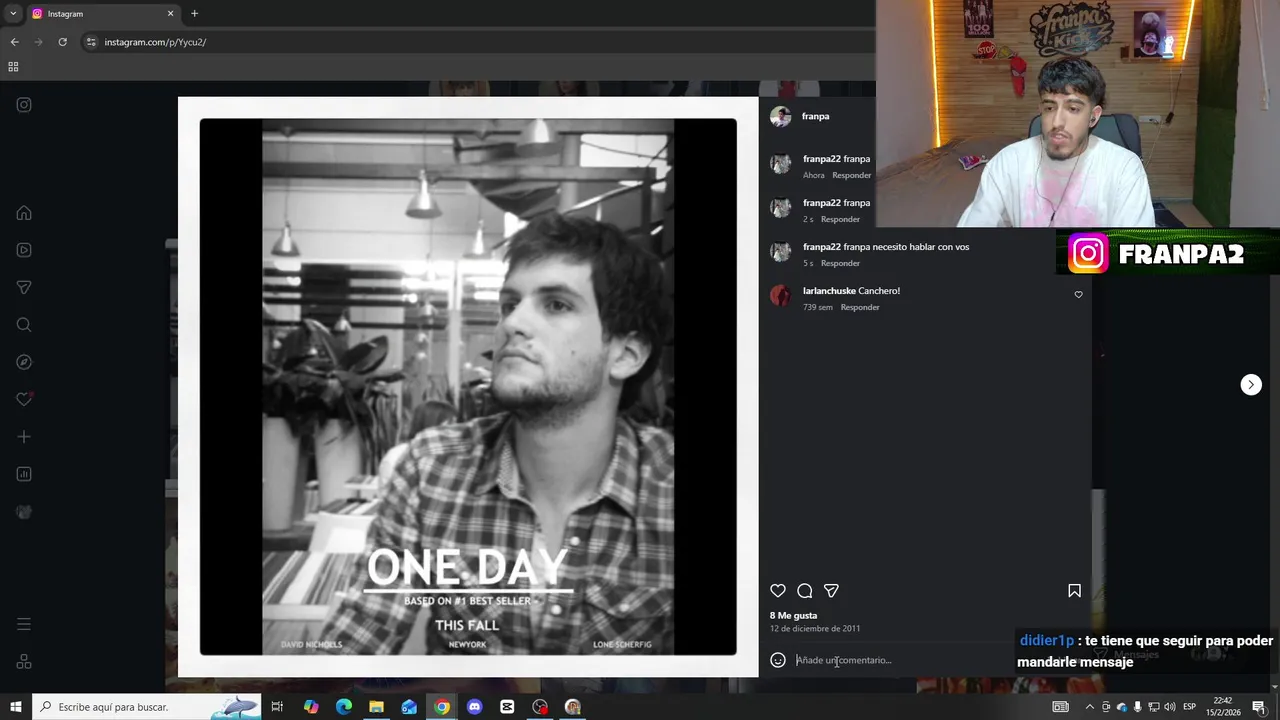The width and height of the screenshot is (1280, 720).
Task: Click the '739 sem' comment timestamp
Action: click(817, 307)
